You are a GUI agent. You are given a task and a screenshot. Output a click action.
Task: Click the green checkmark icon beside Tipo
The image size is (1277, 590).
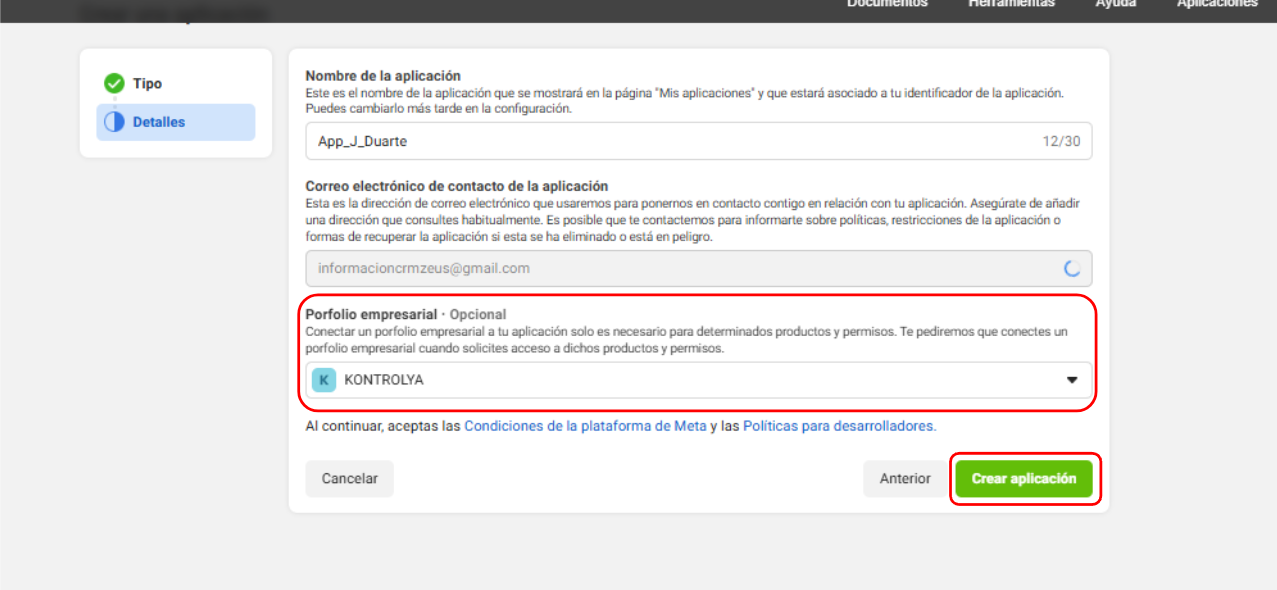pos(114,84)
